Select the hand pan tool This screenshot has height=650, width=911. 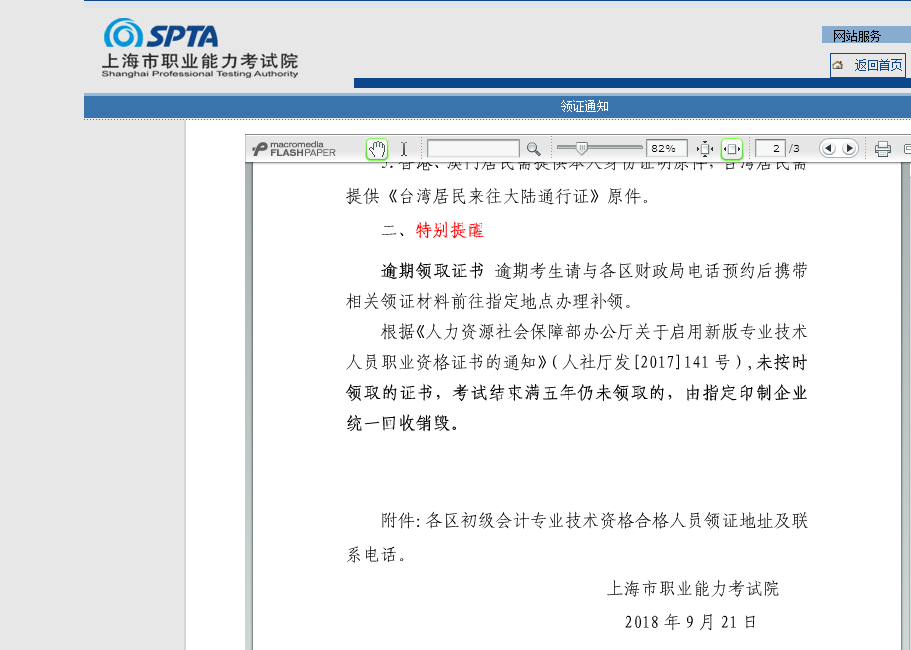tap(376, 149)
